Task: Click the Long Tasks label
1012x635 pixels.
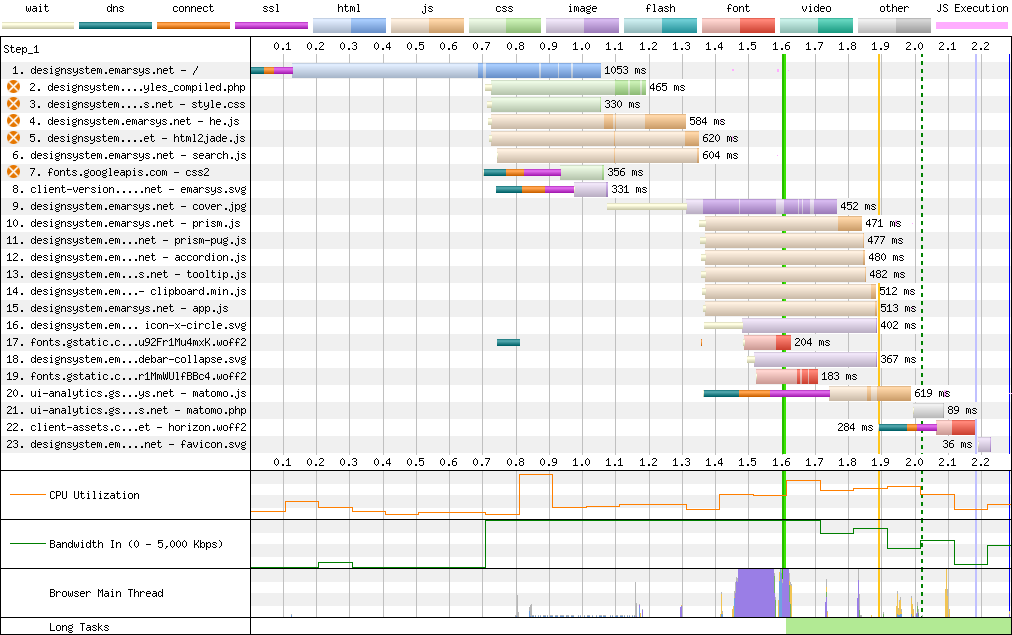Action: pyautogui.click(x=79, y=627)
